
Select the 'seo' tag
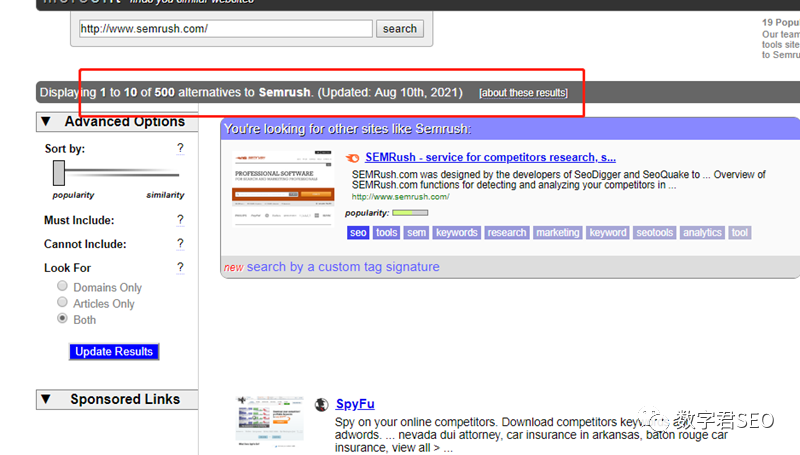click(358, 233)
